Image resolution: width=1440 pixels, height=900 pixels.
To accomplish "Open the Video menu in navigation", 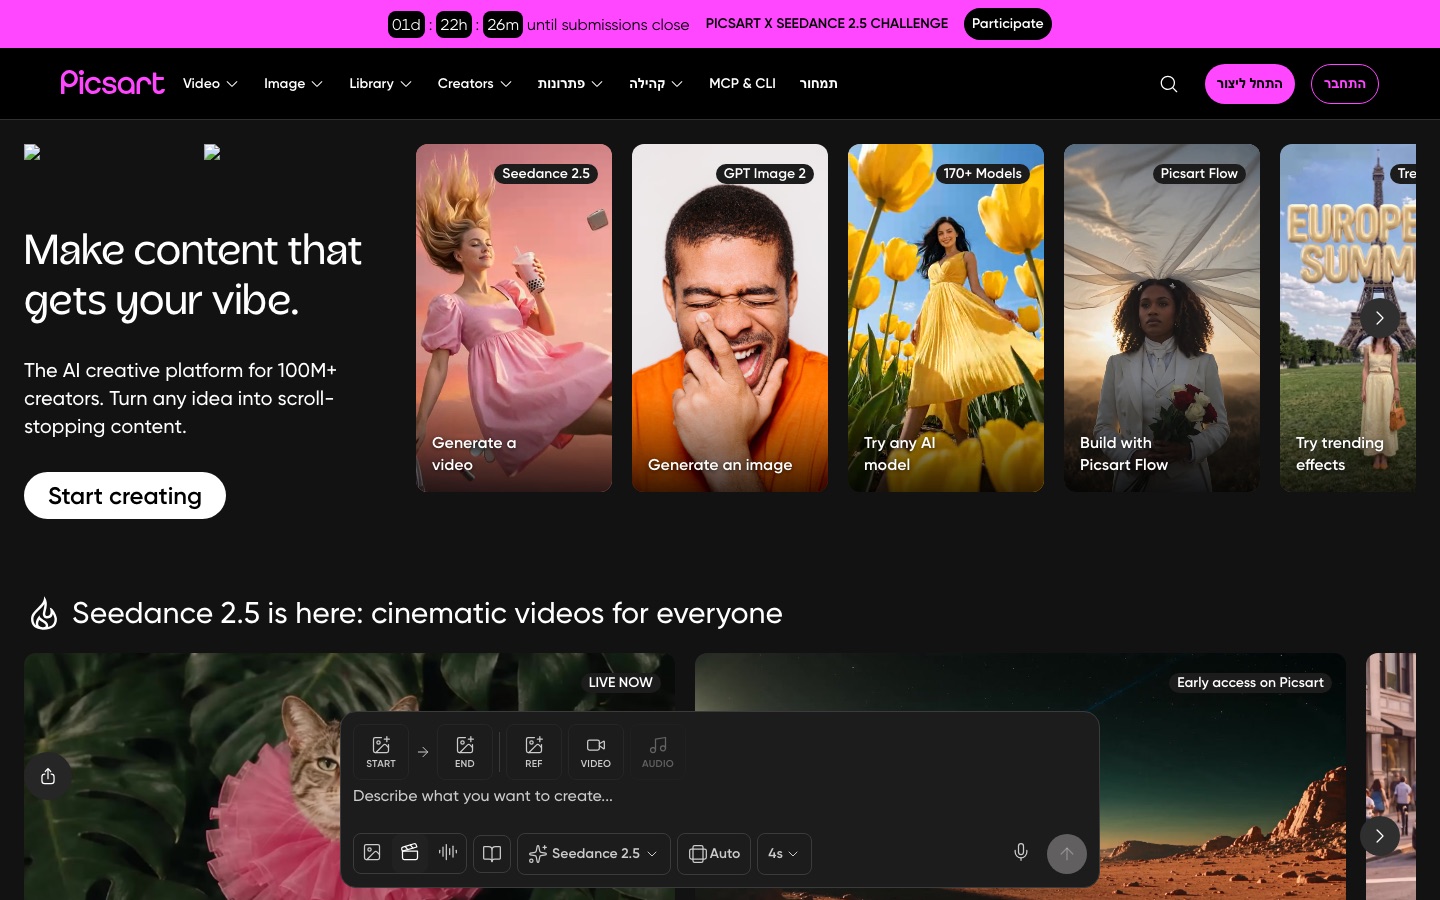I will pyautogui.click(x=210, y=84).
